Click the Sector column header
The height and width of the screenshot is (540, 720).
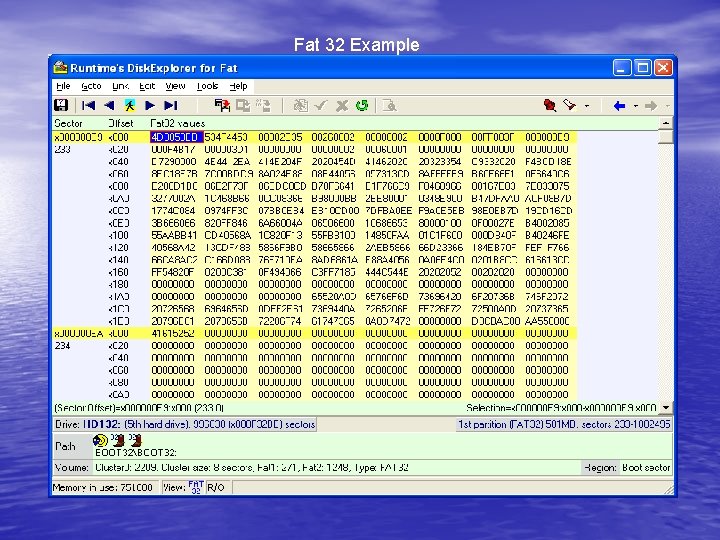coord(68,124)
